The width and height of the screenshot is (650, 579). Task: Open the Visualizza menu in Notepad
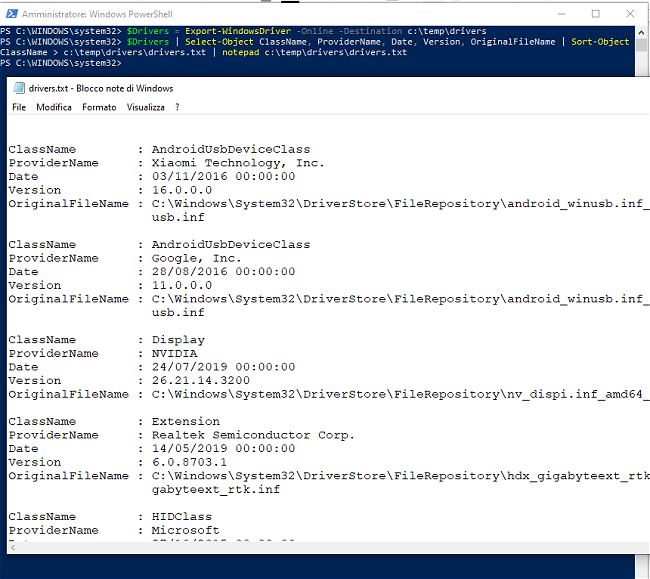[146, 107]
